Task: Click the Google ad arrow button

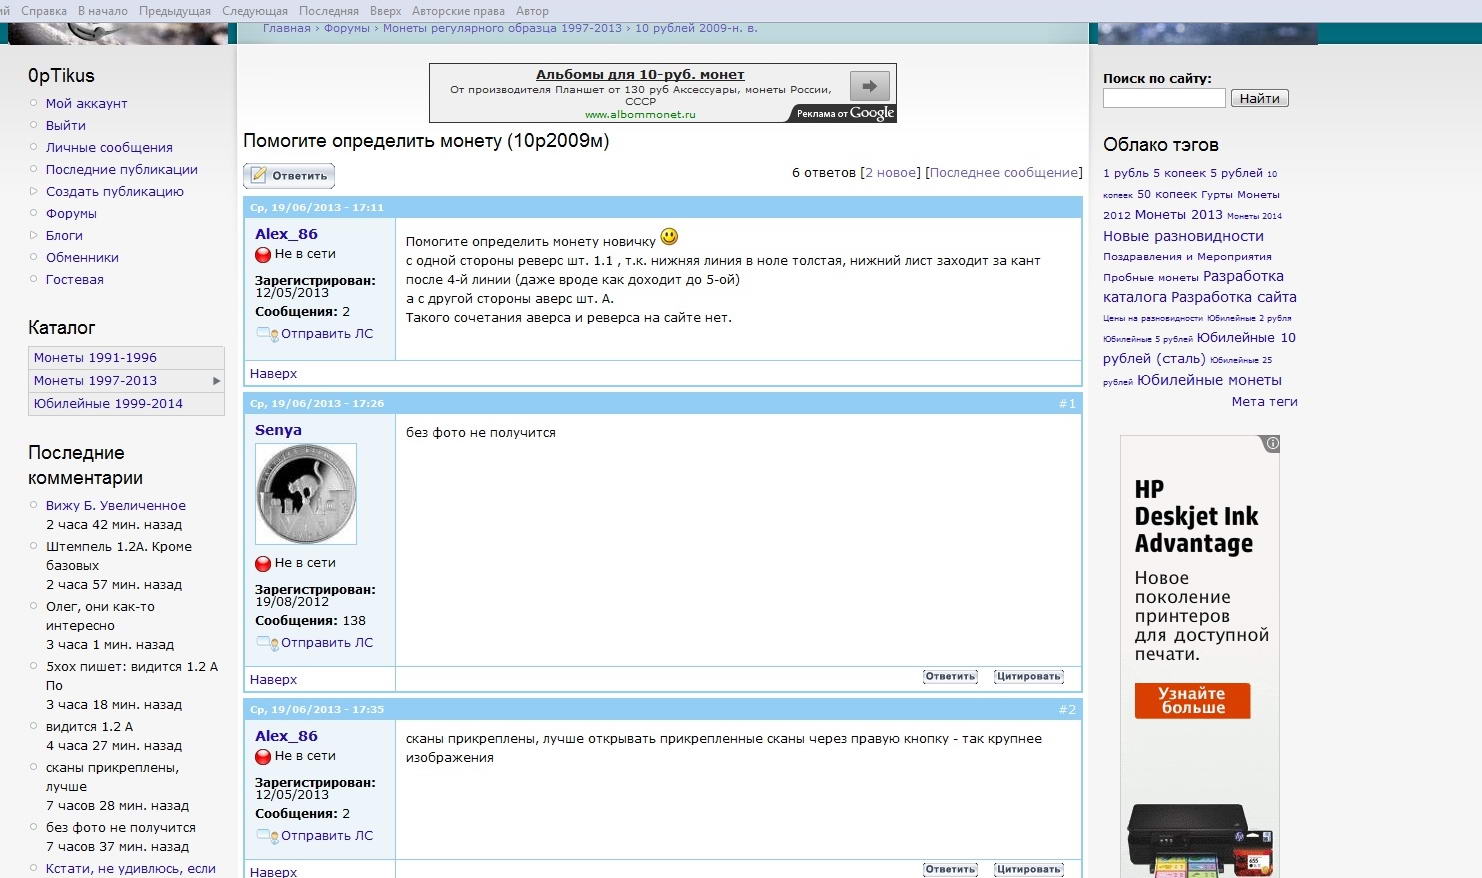Action: click(869, 86)
